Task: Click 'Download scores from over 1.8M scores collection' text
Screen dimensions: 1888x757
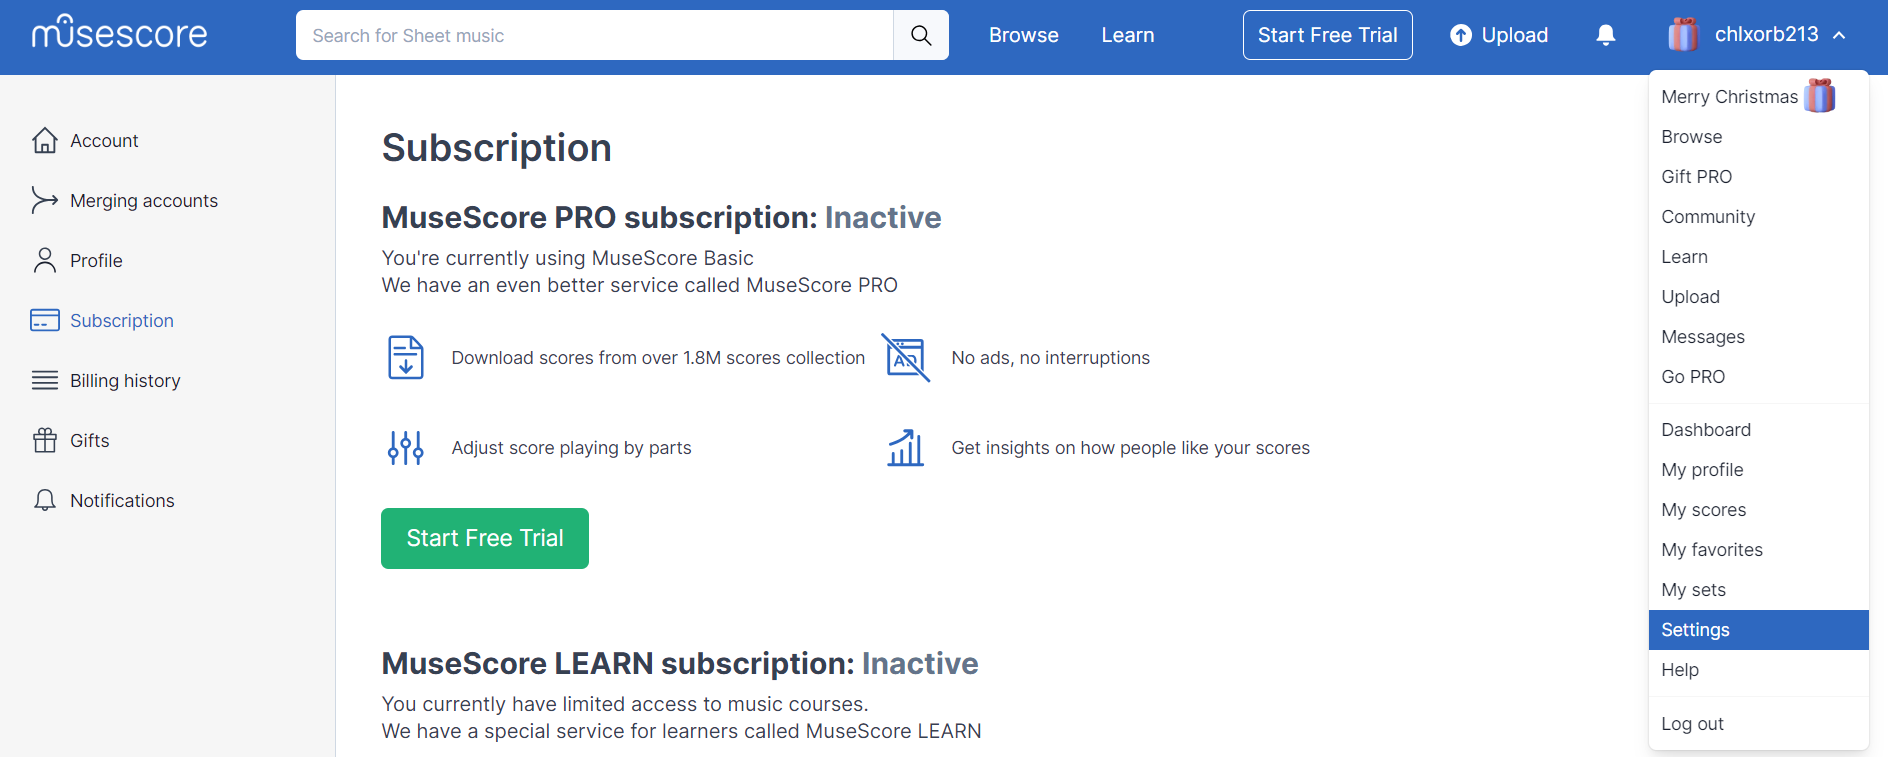Action: pyautogui.click(x=658, y=357)
